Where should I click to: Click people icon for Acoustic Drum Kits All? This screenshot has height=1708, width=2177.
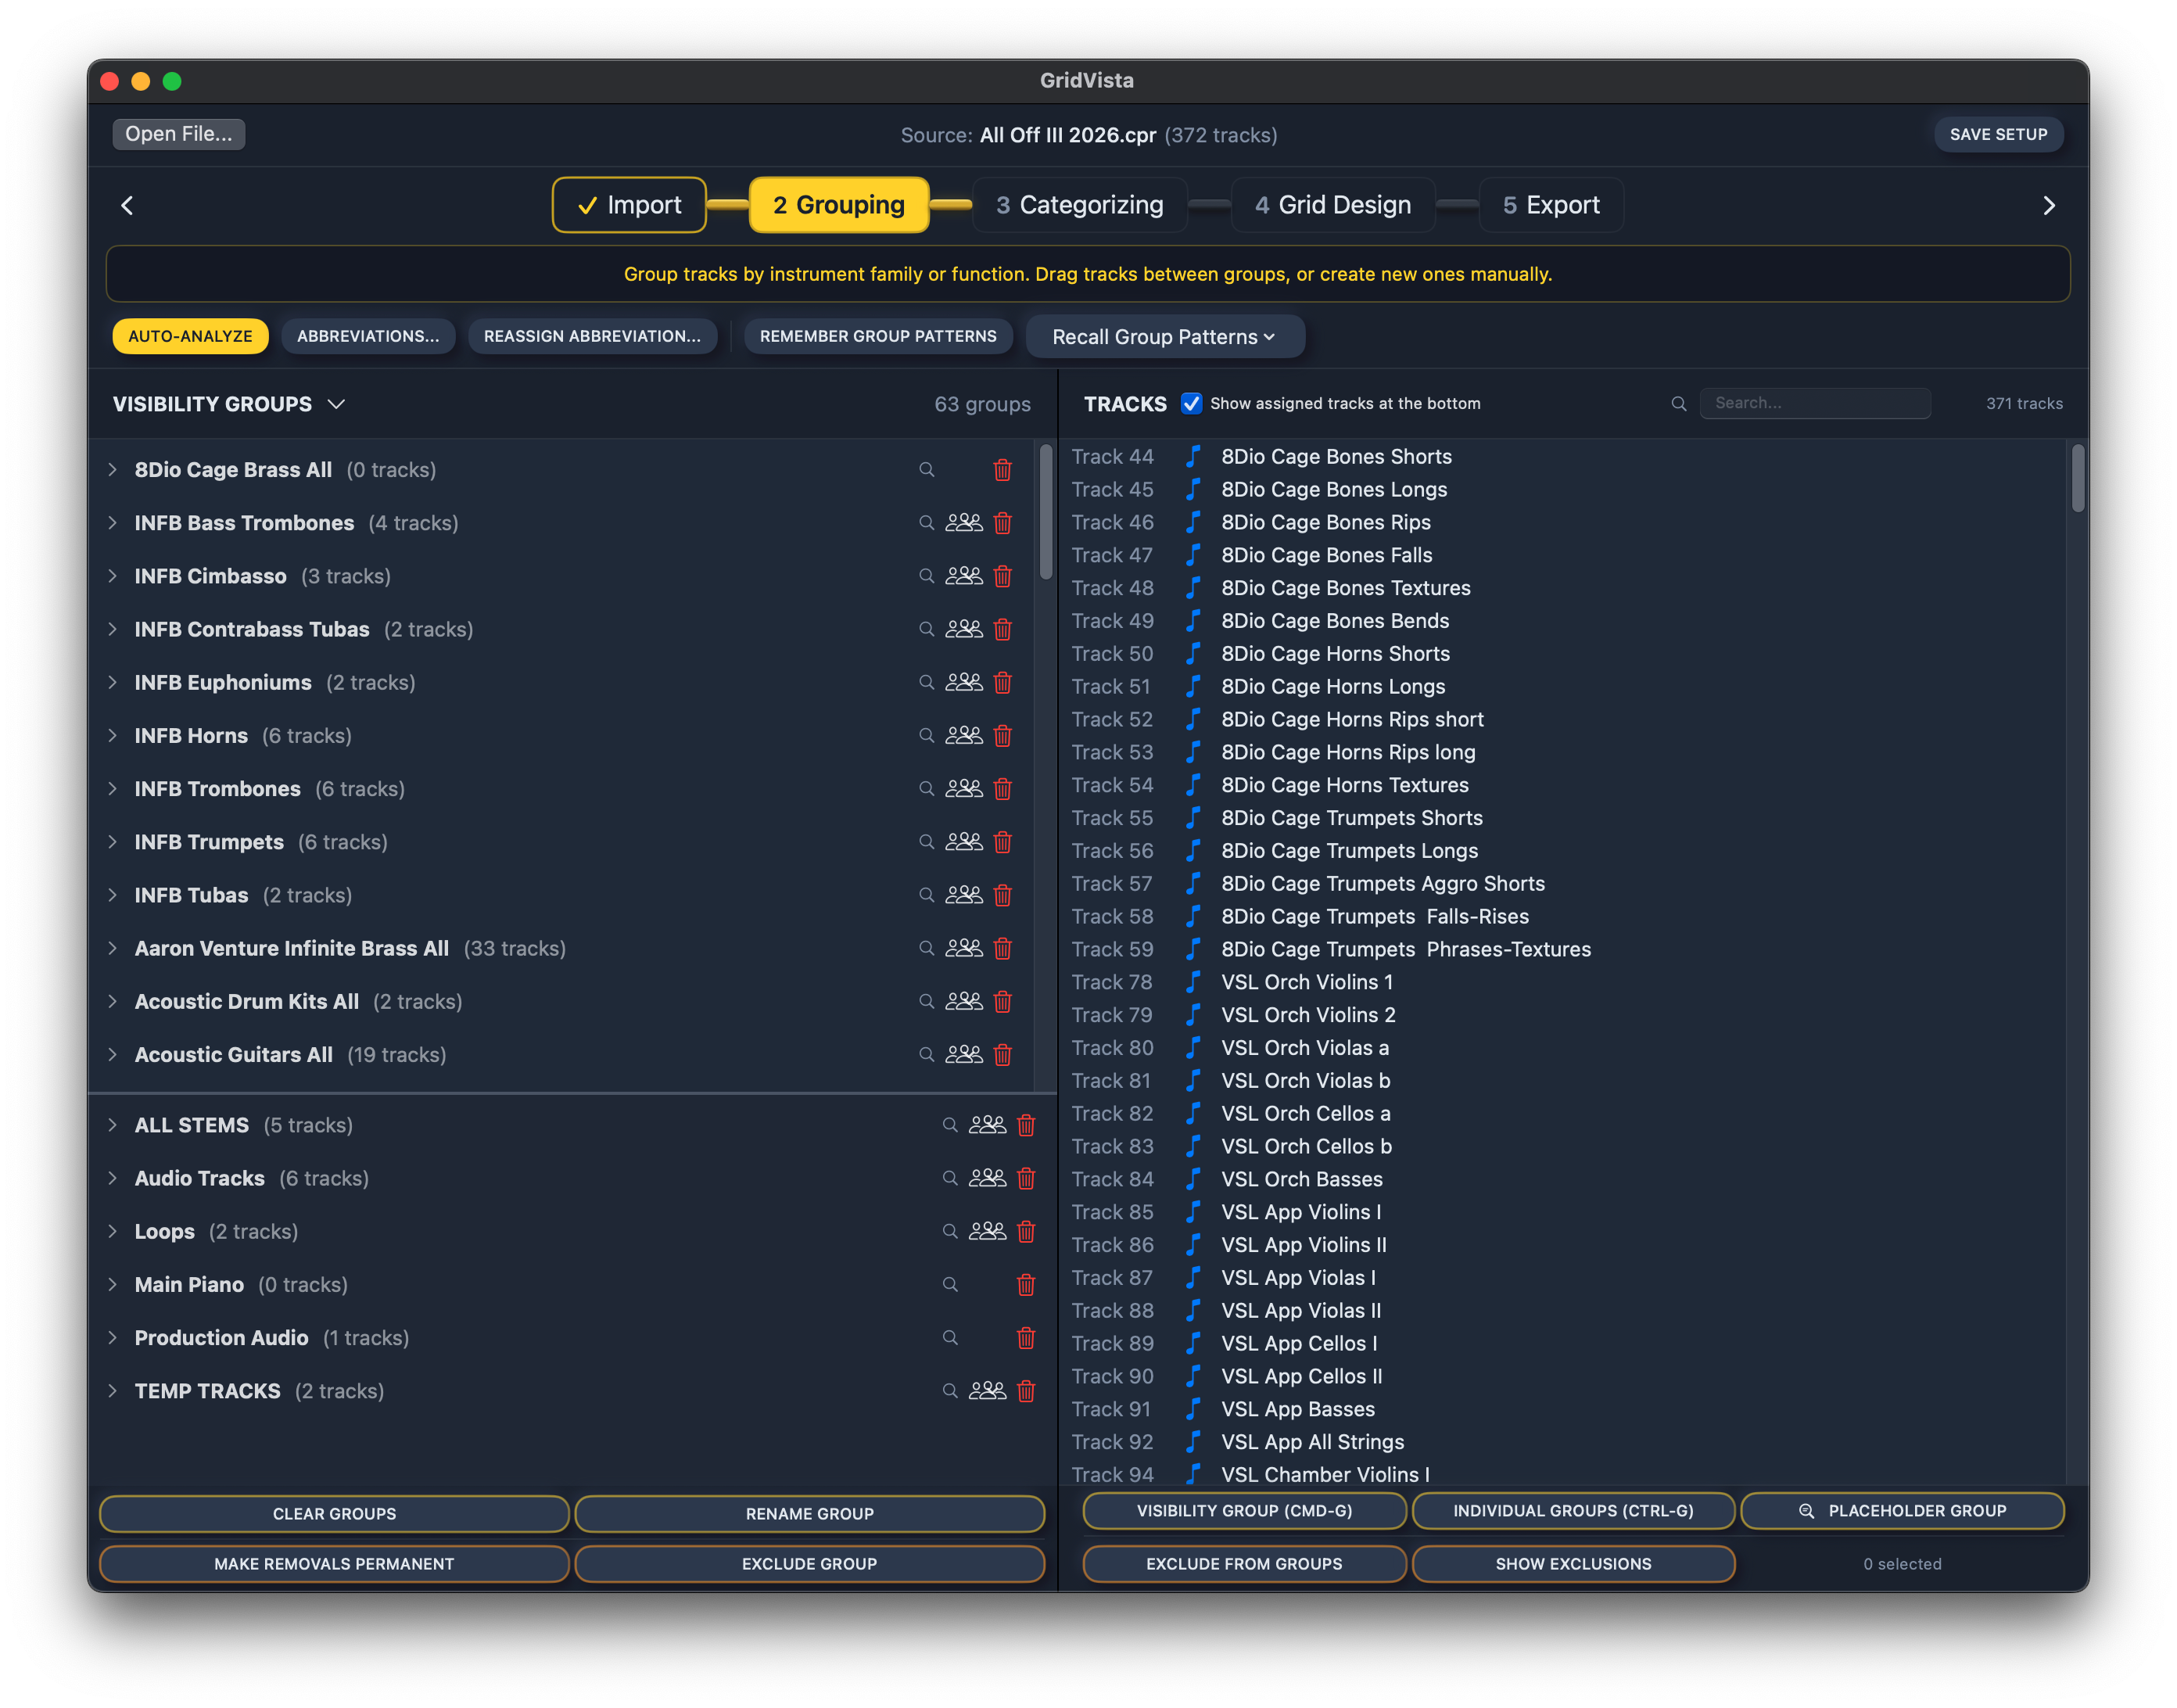[964, 1001]
